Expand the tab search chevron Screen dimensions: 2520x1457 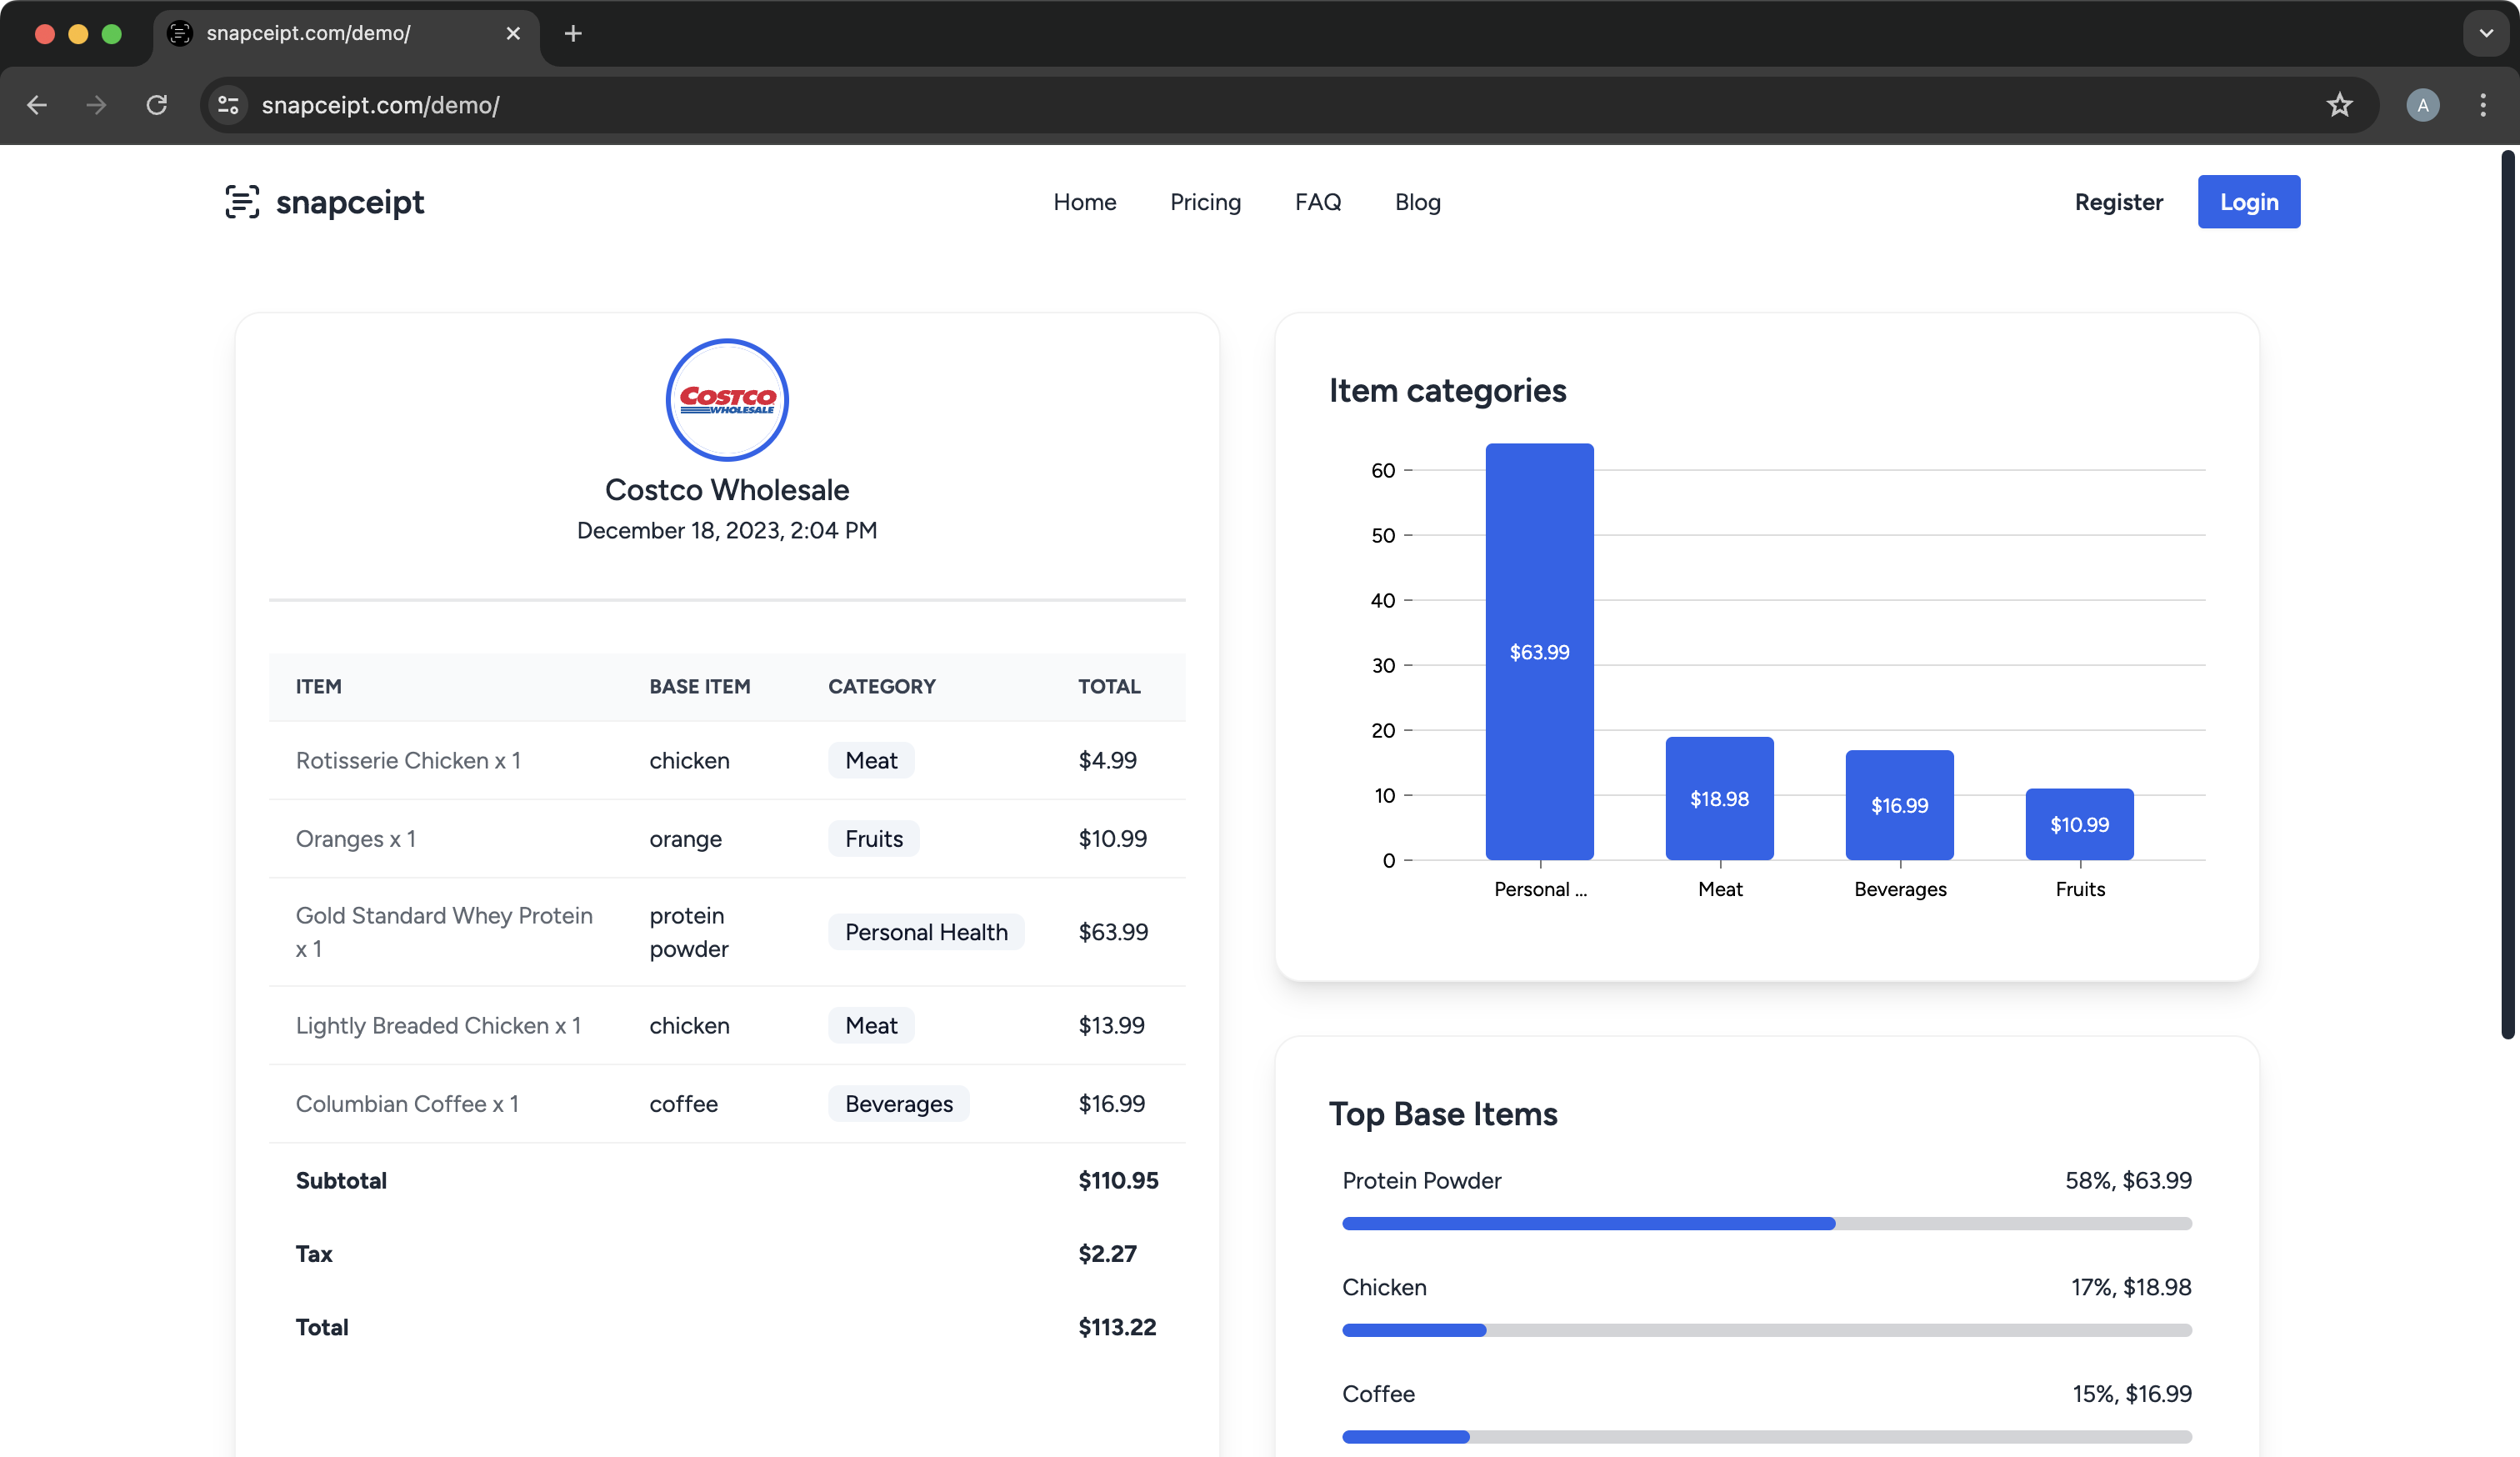[x=2486, y=33]
